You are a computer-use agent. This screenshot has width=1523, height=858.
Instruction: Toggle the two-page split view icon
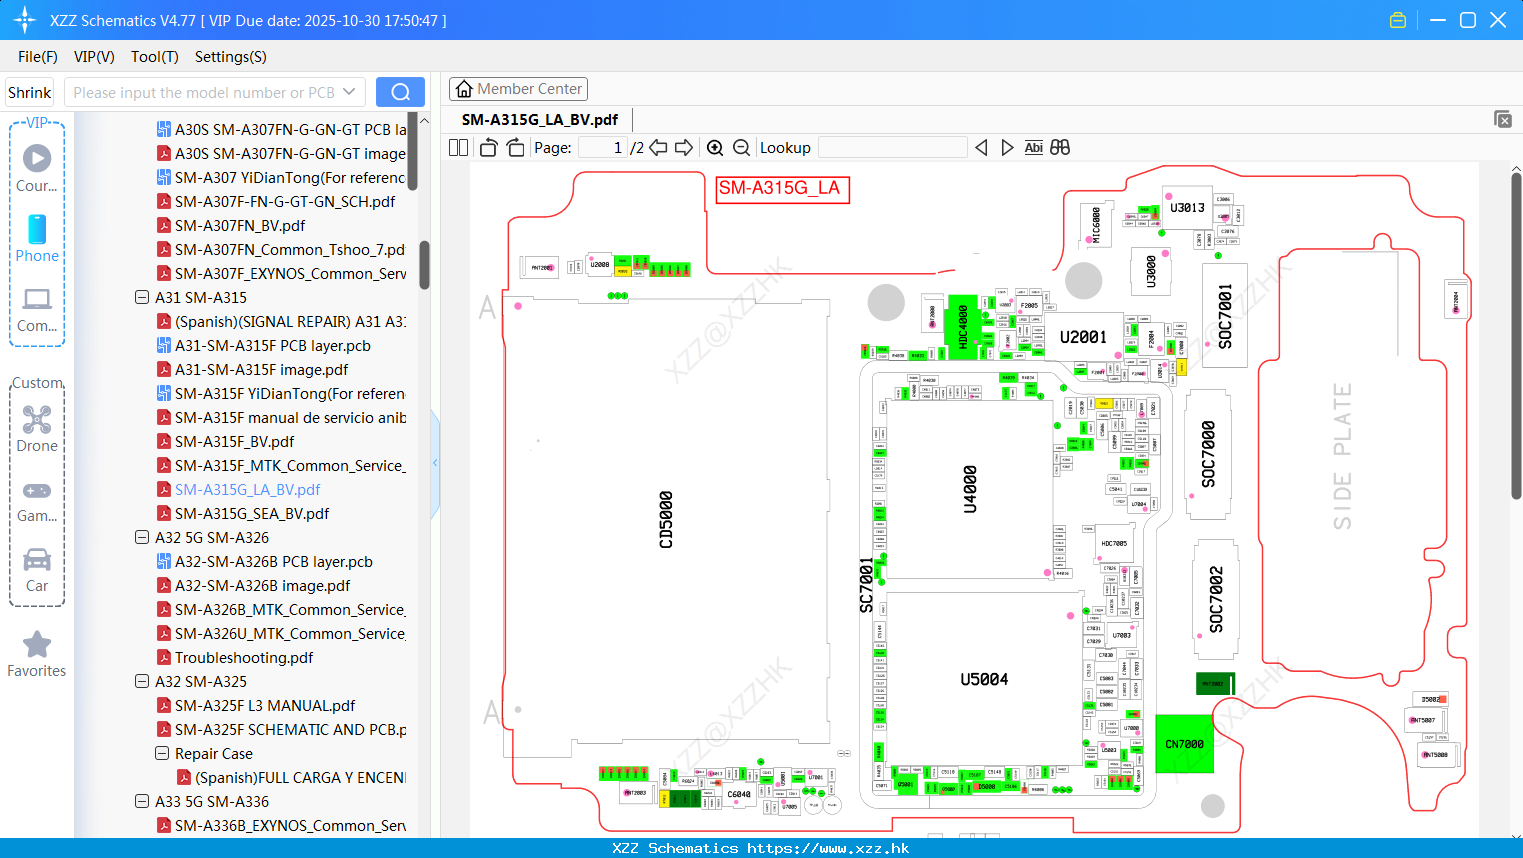459,148
